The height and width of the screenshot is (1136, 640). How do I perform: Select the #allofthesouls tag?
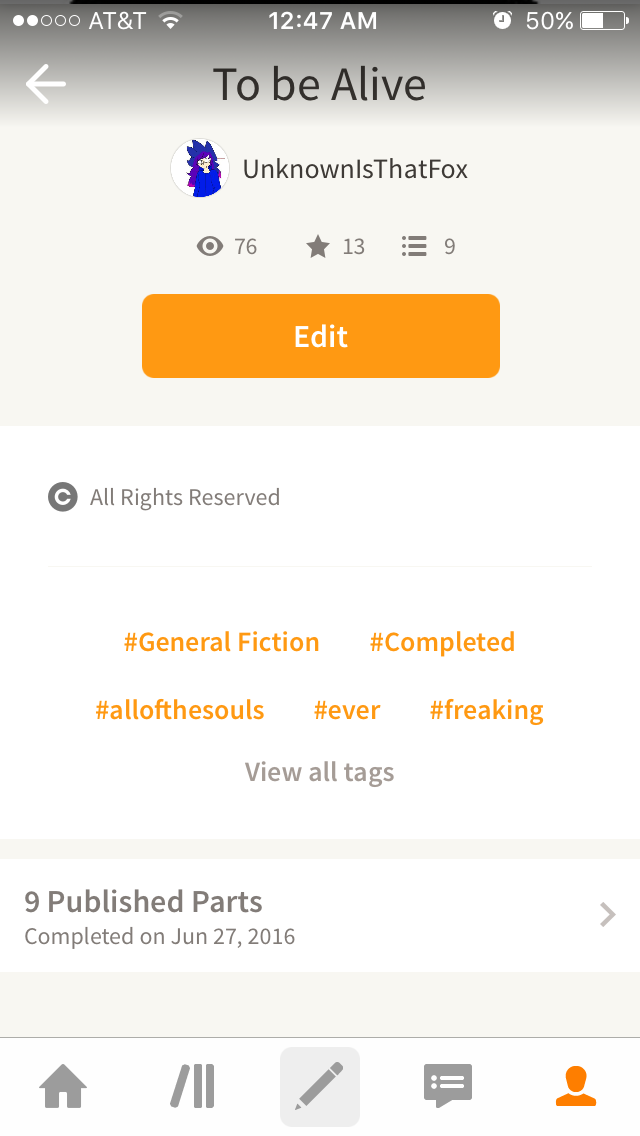pos(180,710)
